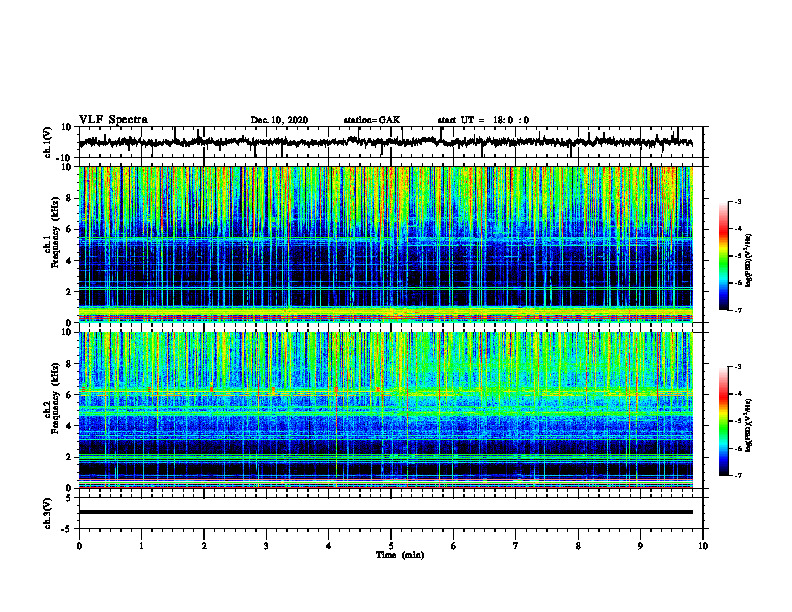The height and width of the screenshot is (612, 792).
Task: Click time axis tick label "4"
Action: tap(329, 546)
